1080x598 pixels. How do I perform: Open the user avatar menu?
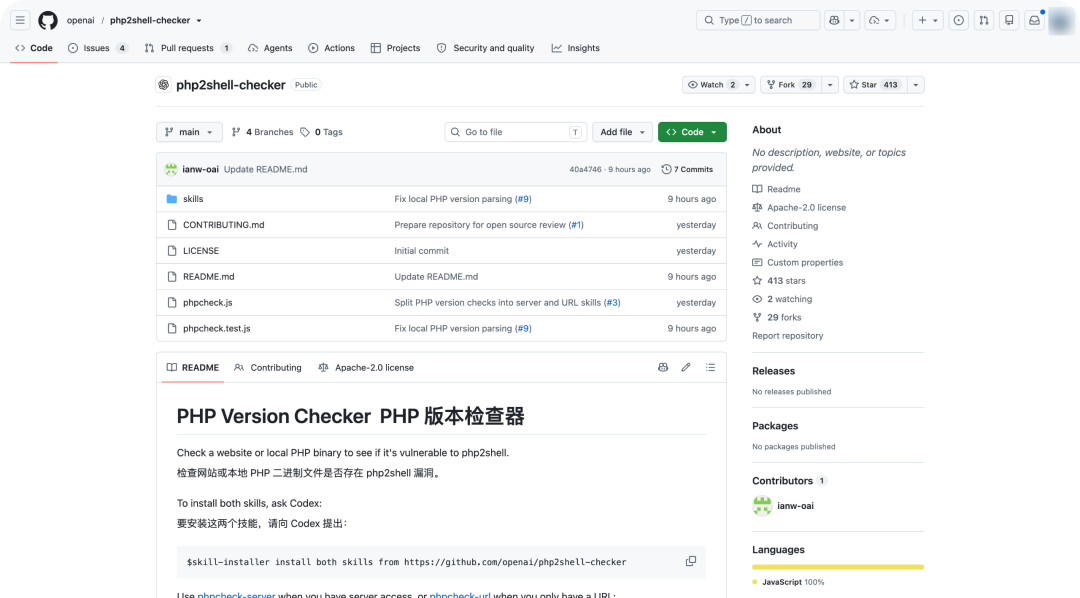tap(1061, 21)
